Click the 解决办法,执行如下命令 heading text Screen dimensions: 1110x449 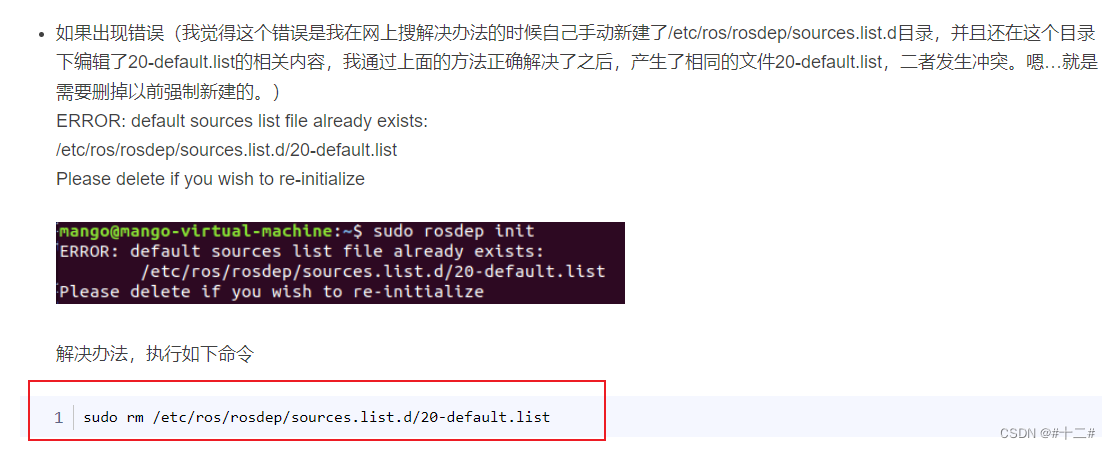click(x=154, y=355)
